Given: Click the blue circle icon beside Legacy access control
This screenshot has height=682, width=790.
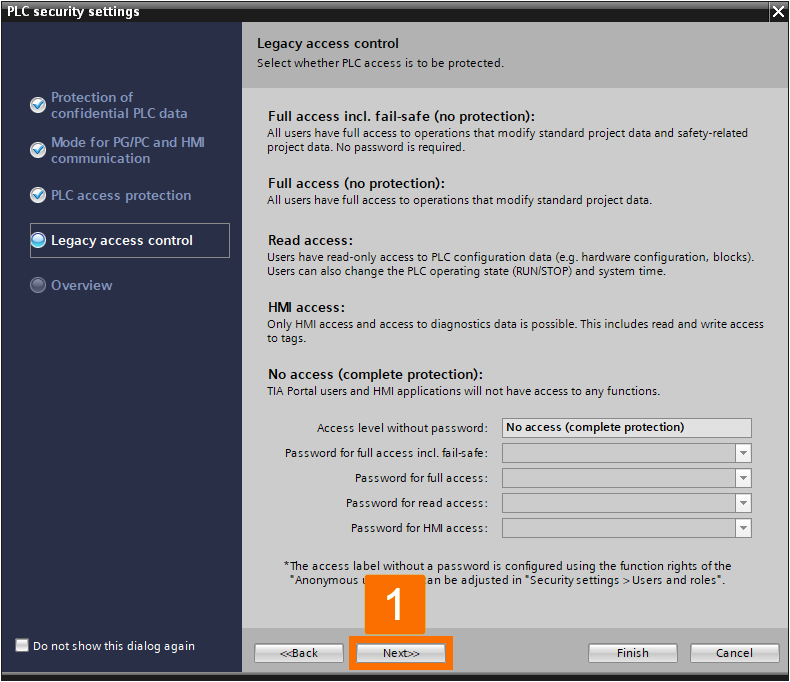Looking at the screenshot, I should (38, 240).
